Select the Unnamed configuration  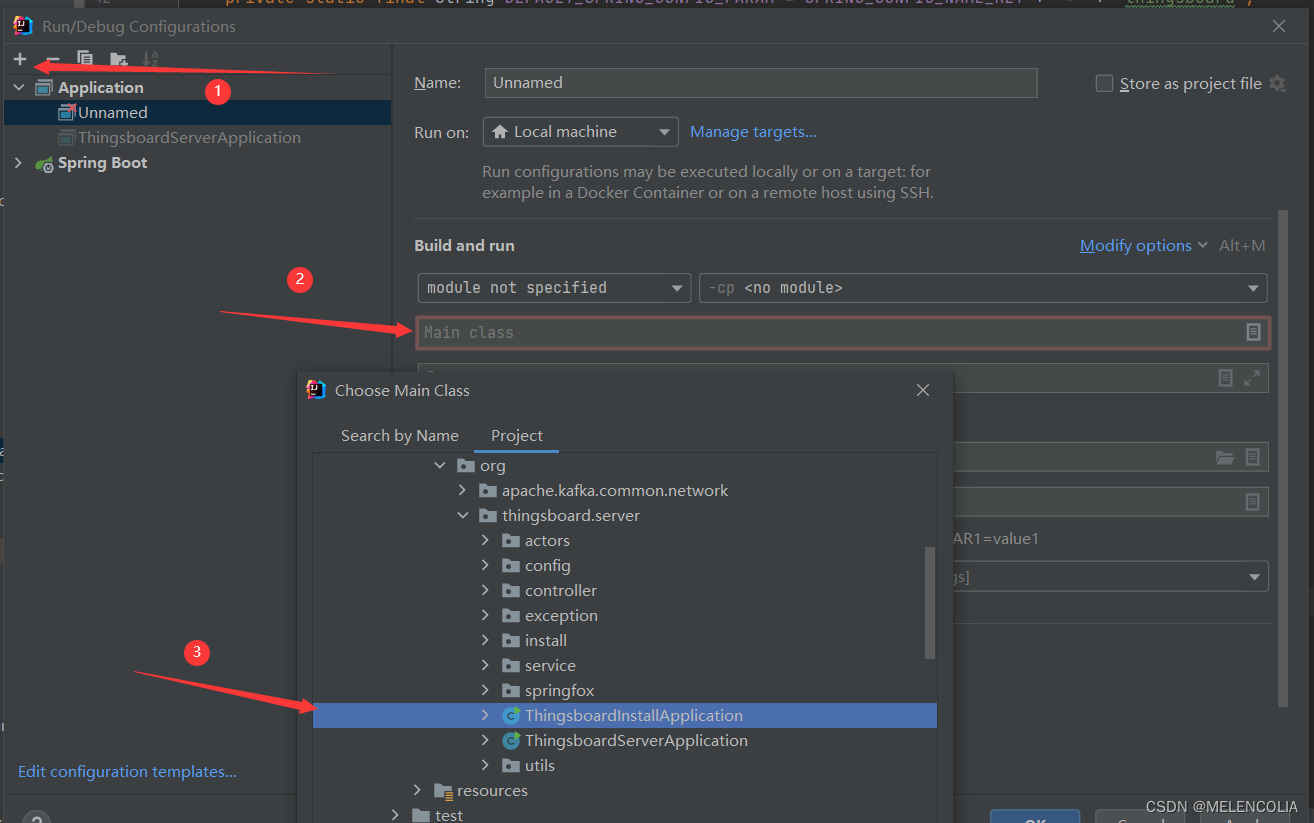[x=197, y=113]
